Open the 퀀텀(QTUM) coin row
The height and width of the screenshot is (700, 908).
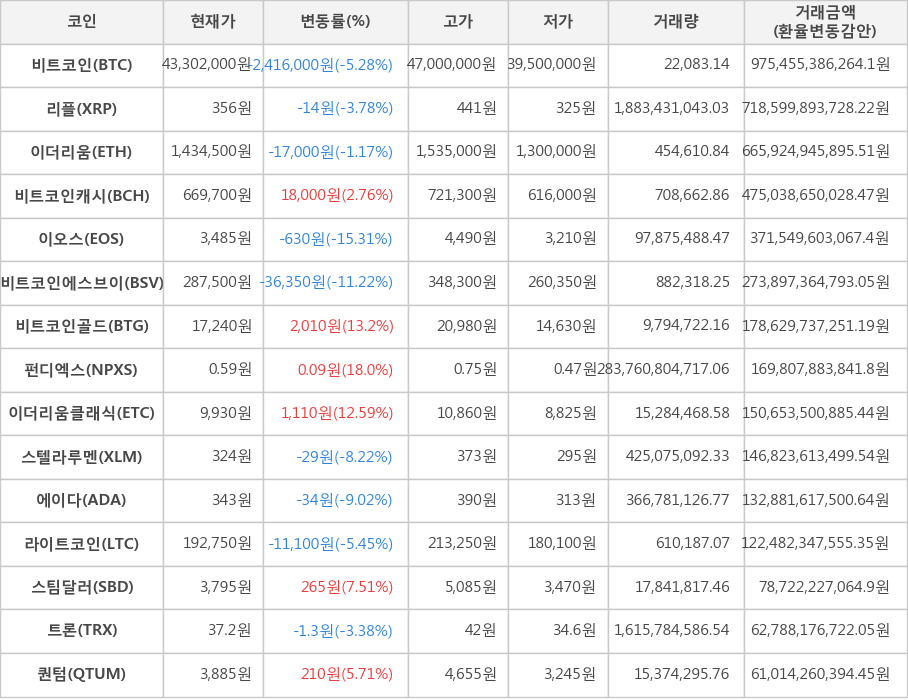(x=82, y=674)
